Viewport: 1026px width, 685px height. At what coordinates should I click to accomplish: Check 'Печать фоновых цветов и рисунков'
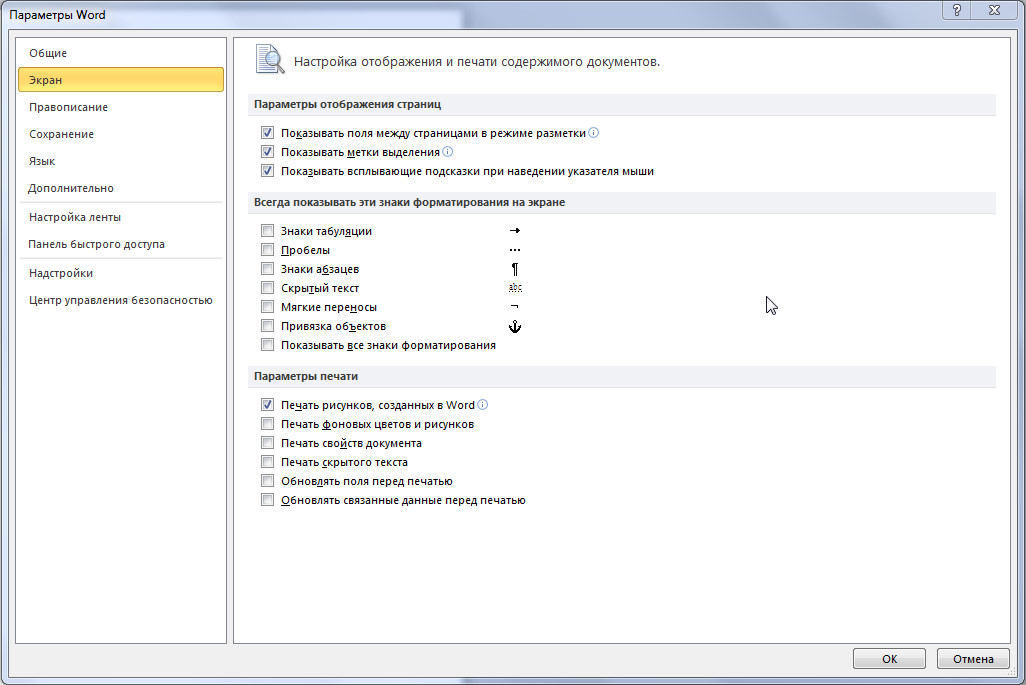click(x=267, y=423)
